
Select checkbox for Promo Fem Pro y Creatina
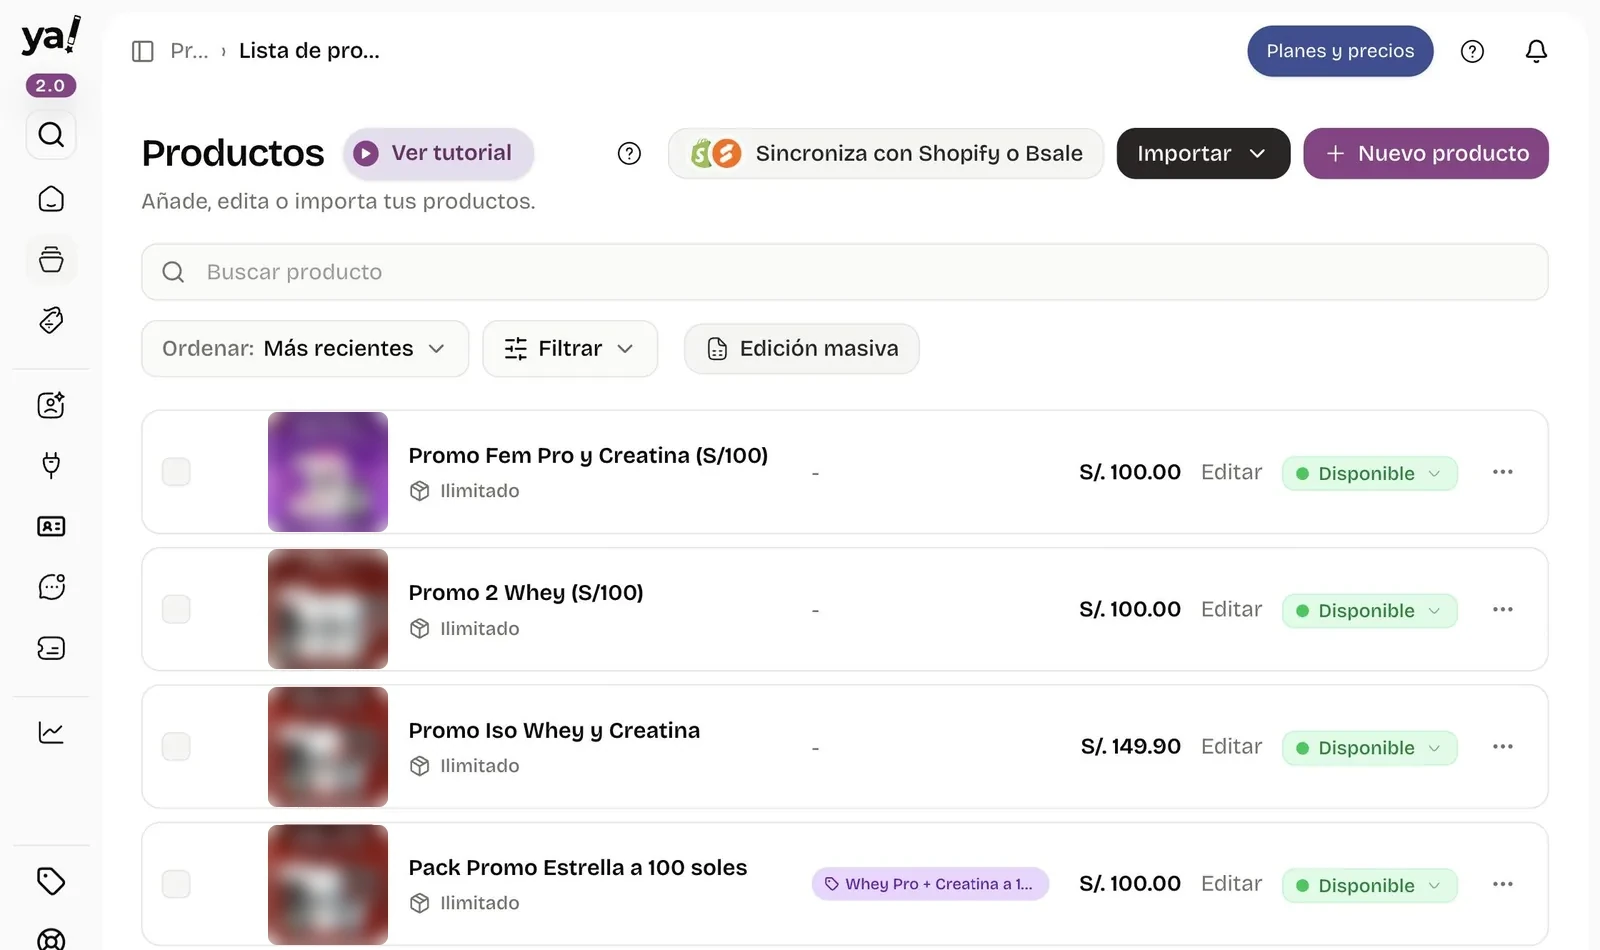tap(176, 472)
